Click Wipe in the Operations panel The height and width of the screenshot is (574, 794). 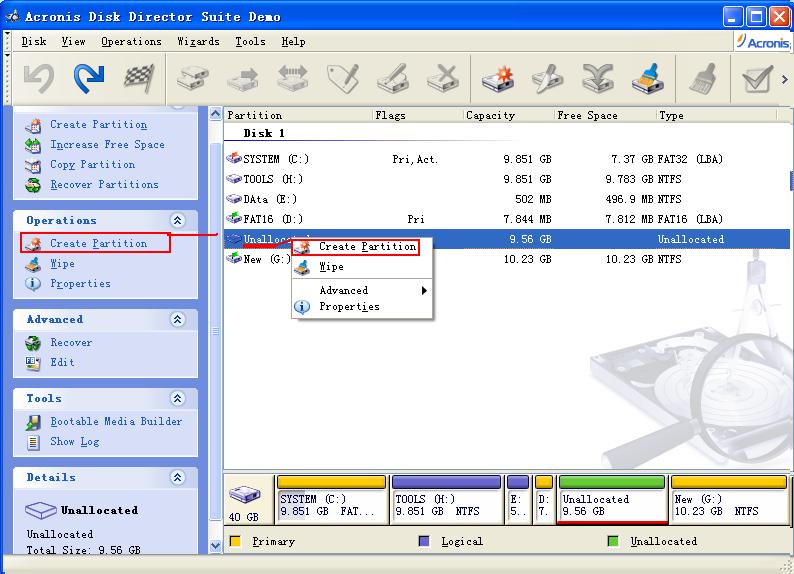pyautogui.click(x=62, y=264)
